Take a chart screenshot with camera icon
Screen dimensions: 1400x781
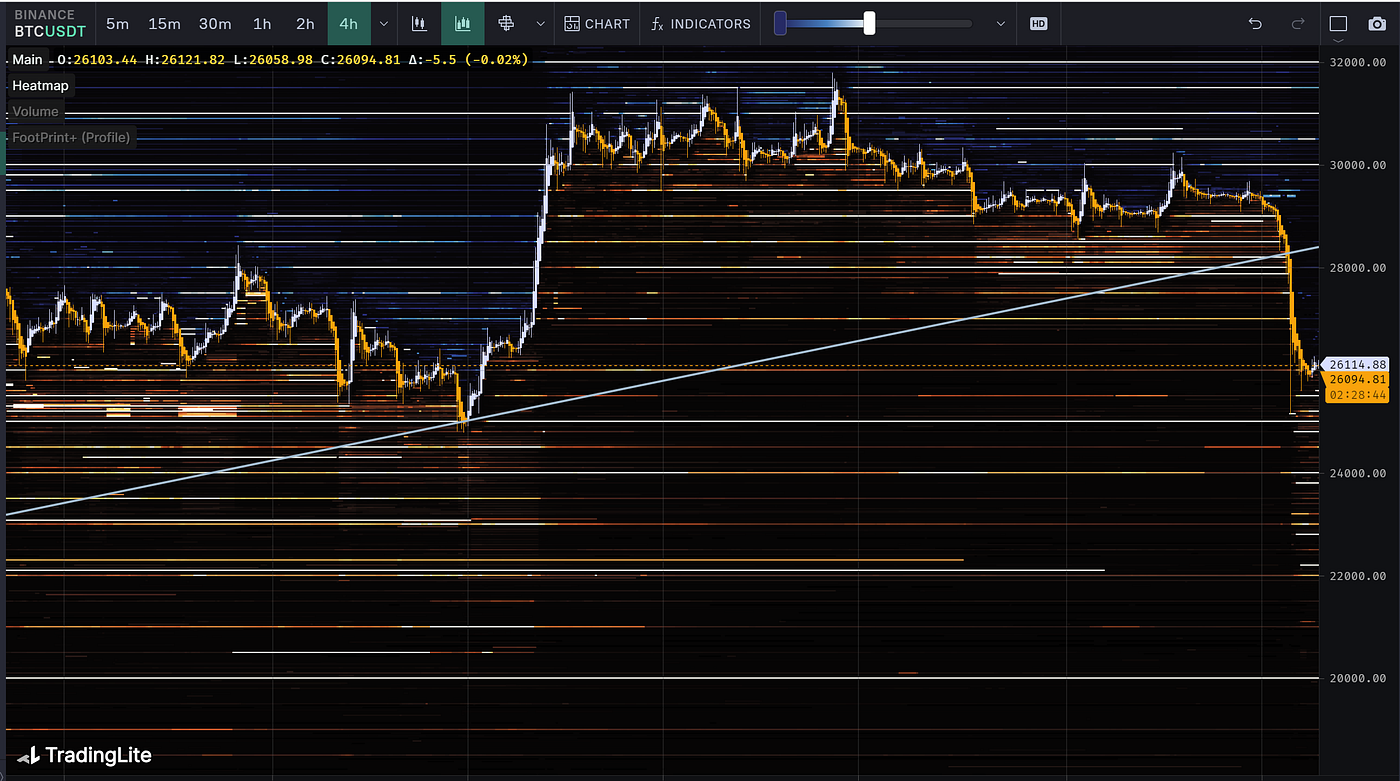pos(1376,23)
